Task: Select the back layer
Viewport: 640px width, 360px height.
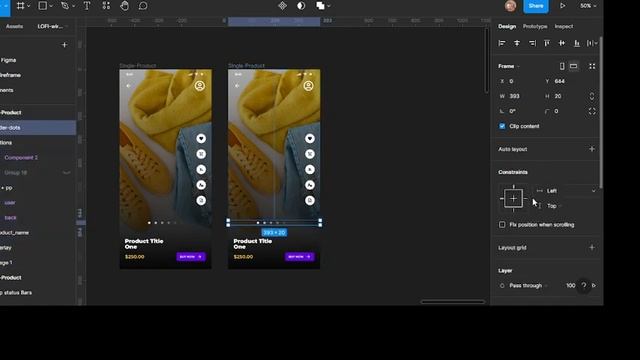Action: (x=11, y=218)
